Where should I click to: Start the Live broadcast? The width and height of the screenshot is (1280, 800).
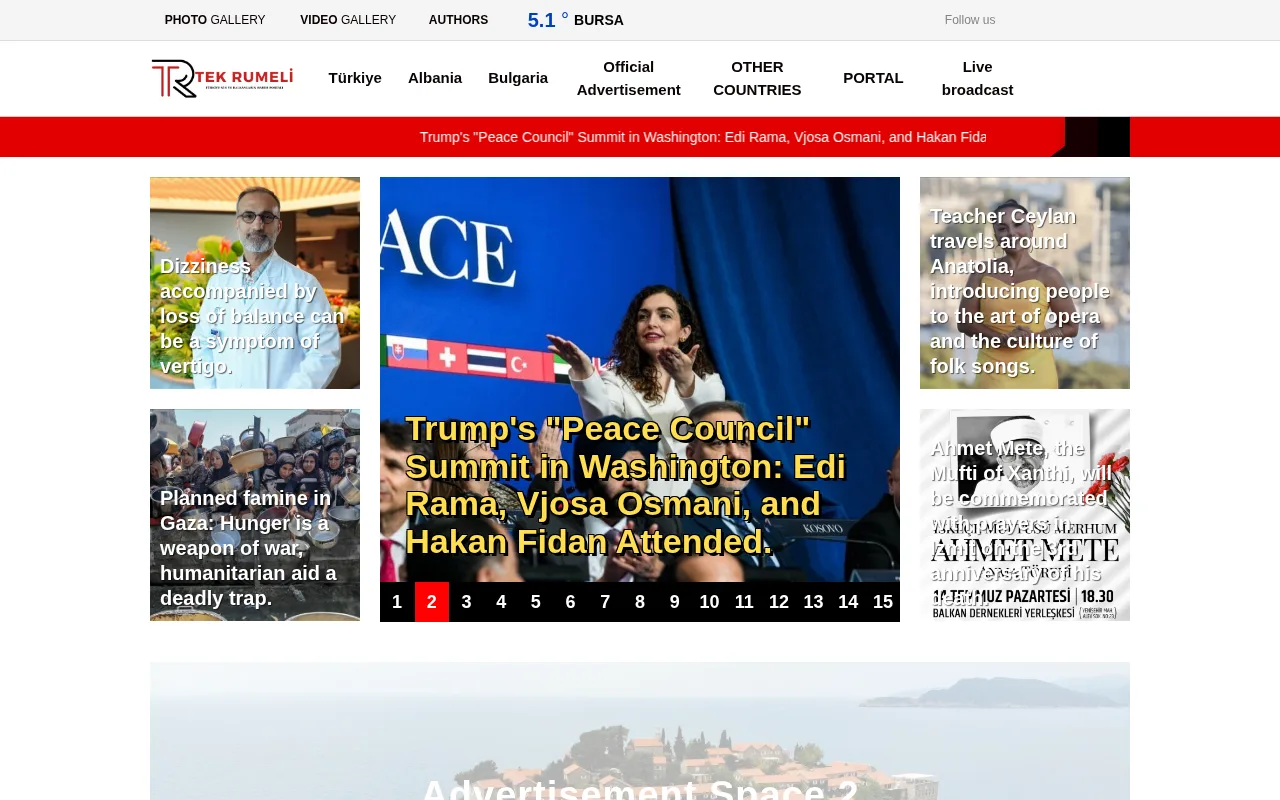[x=977, y=78]
